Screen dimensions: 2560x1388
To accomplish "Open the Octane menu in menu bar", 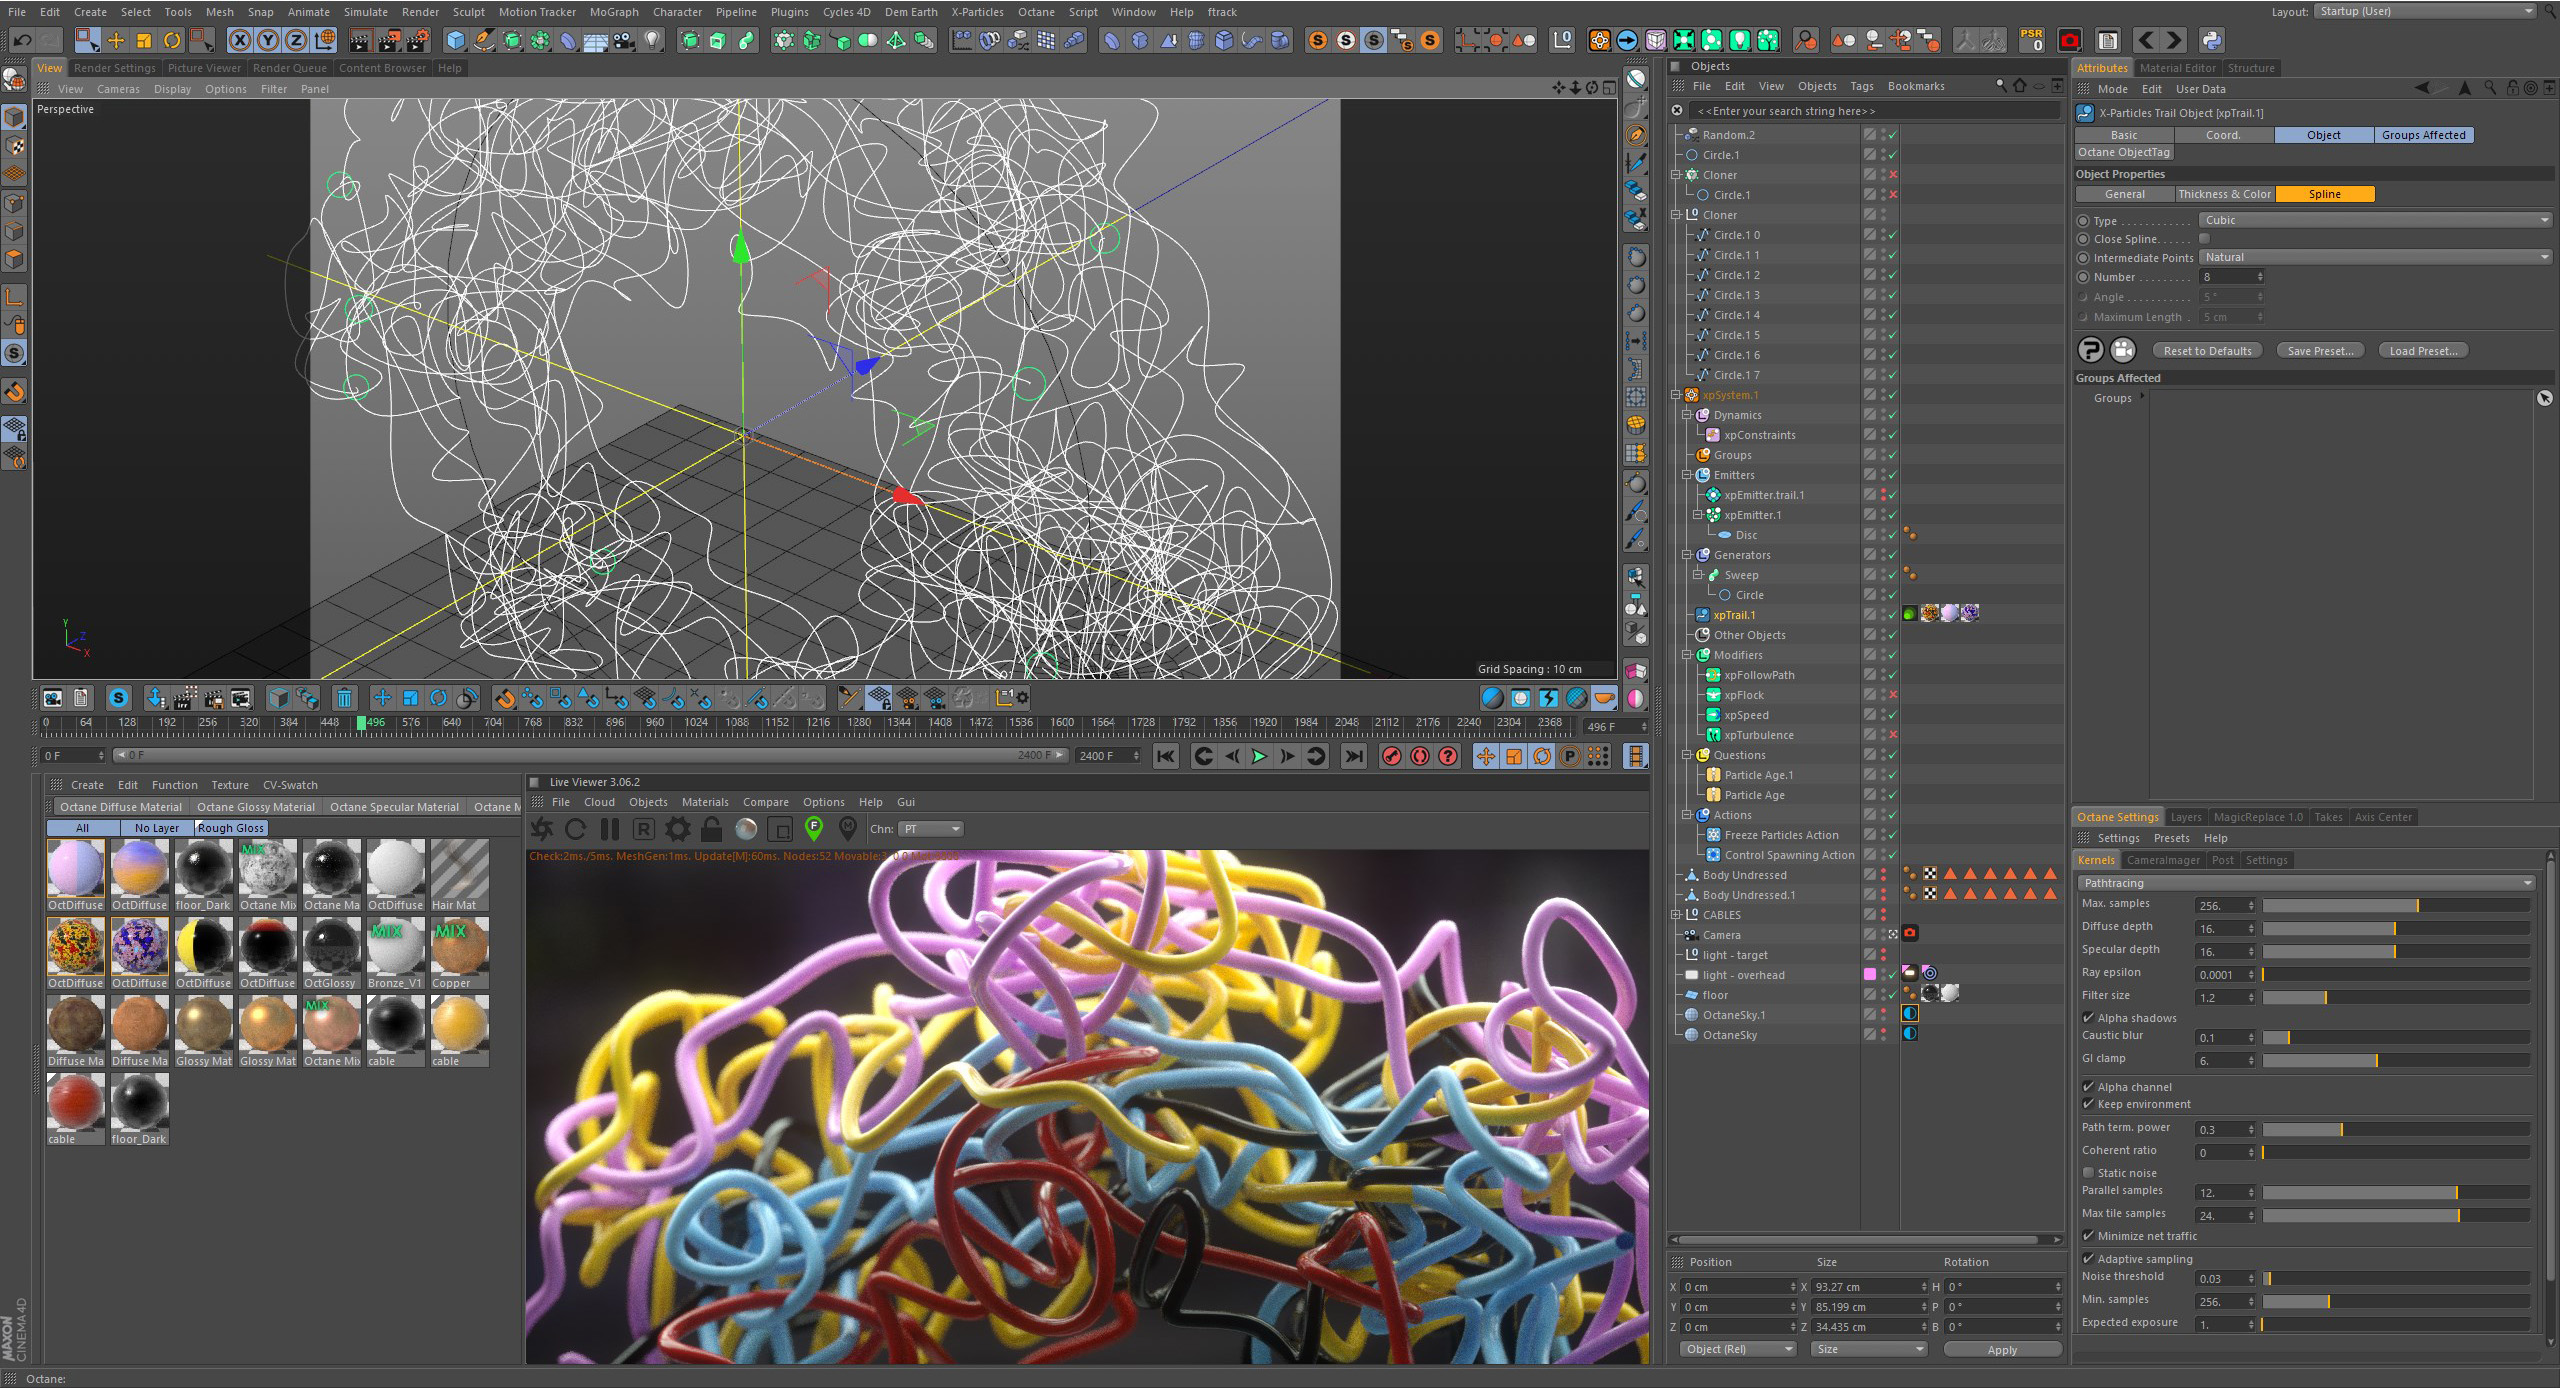I will point(1036,12).
